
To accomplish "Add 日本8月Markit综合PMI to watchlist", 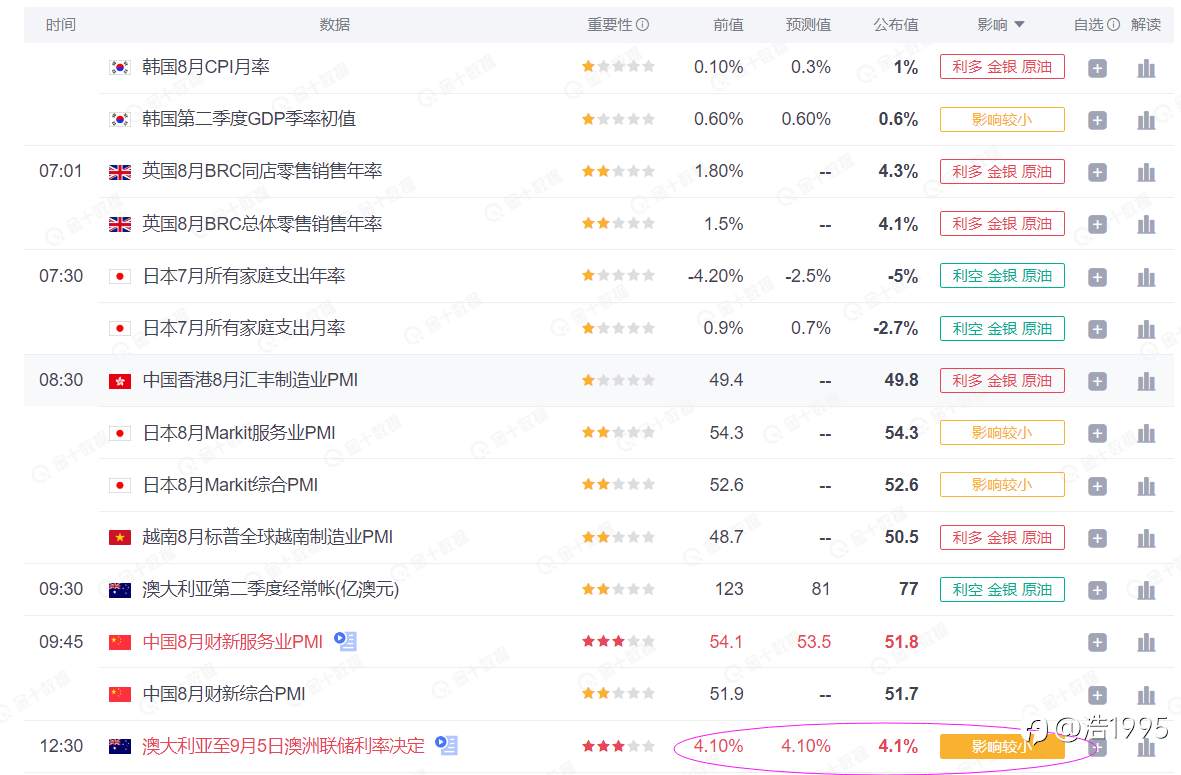I will [x=1097, y=486].
